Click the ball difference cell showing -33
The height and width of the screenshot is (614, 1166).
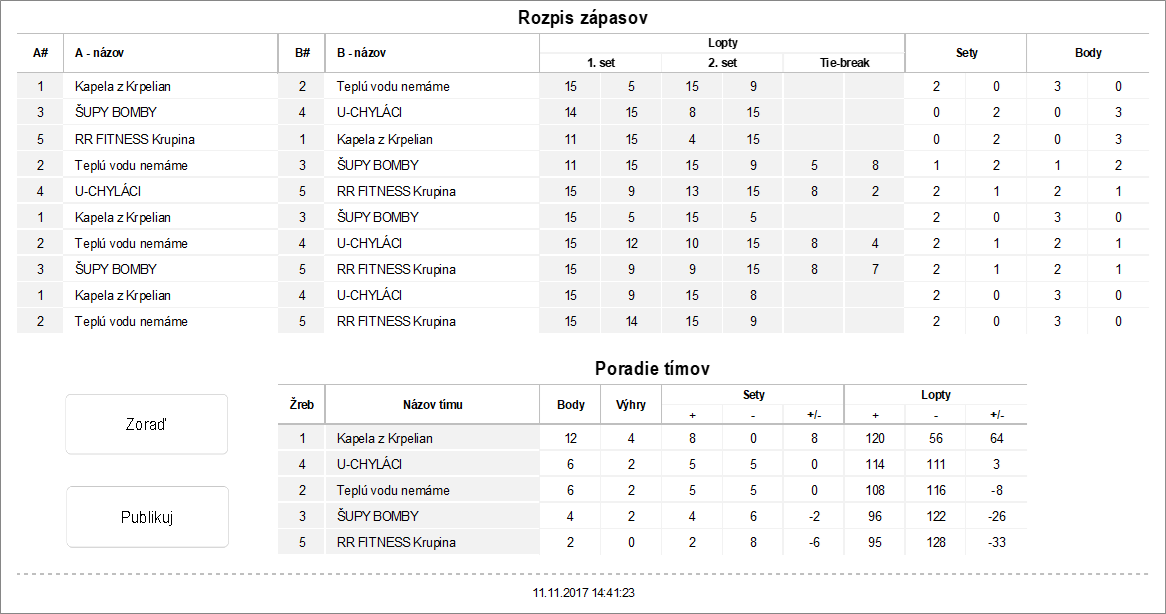click(996, 542)
